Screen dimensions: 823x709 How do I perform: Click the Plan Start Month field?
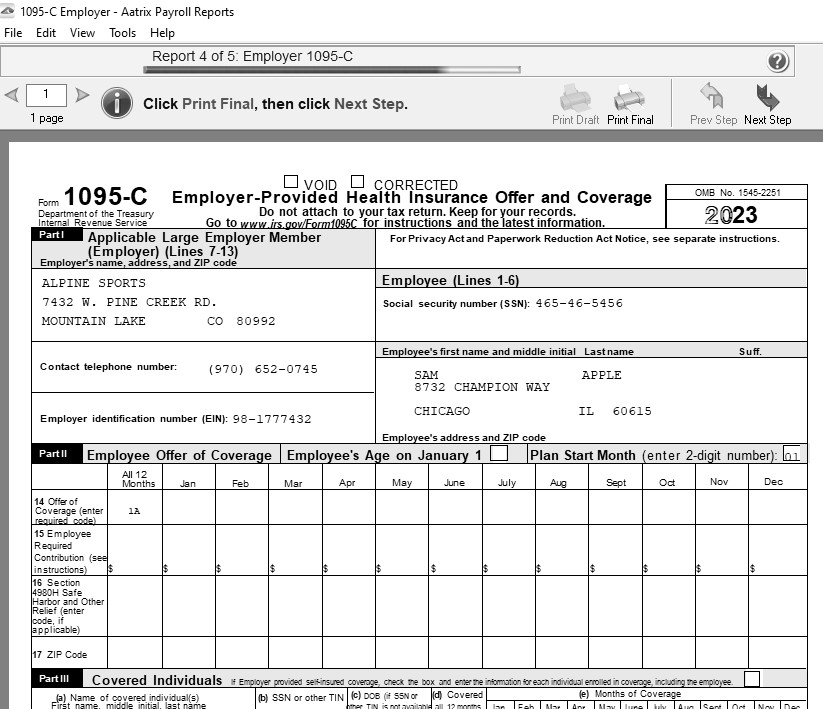792,454
